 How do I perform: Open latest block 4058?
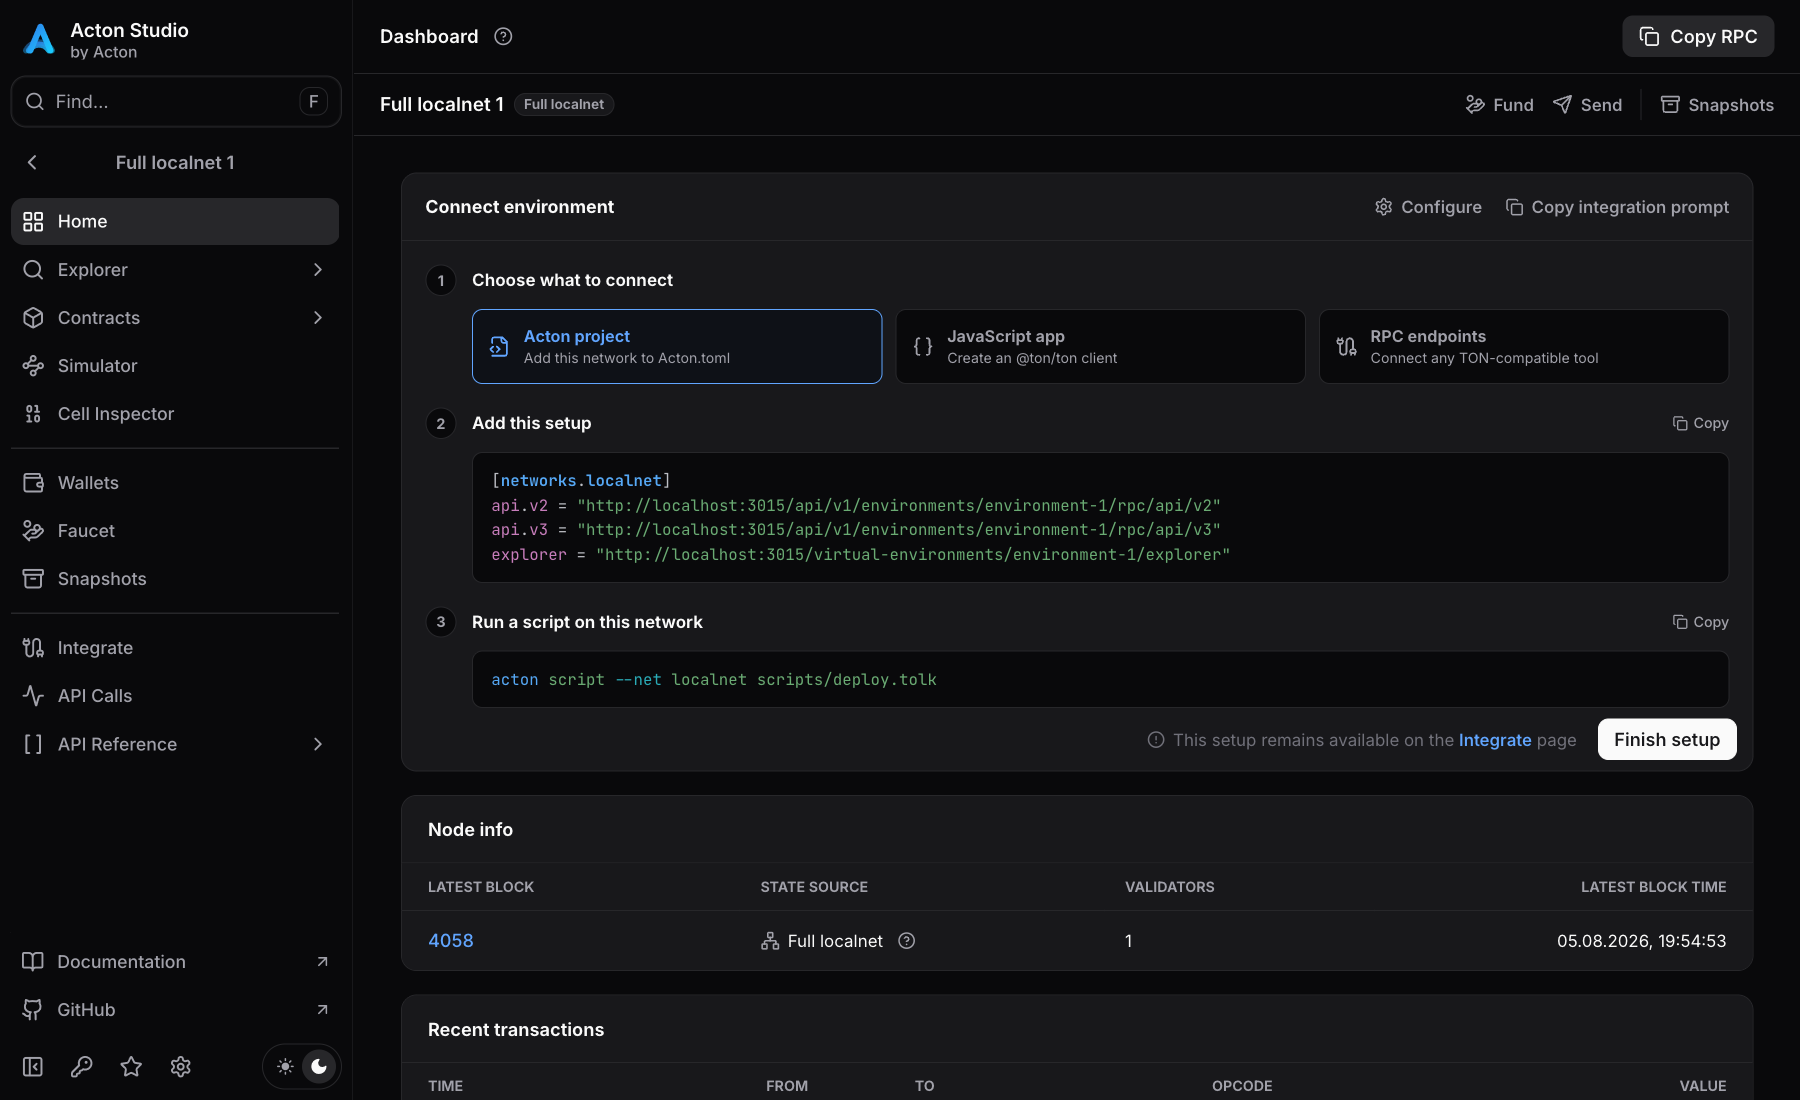pyautogui.click(x=451, y=941)
